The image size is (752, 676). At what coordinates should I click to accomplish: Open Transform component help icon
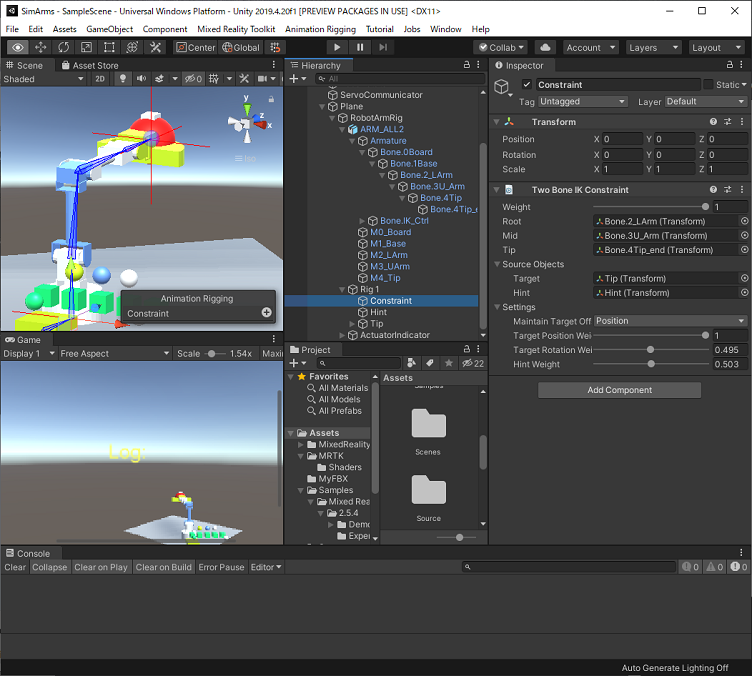coord(713,122)
